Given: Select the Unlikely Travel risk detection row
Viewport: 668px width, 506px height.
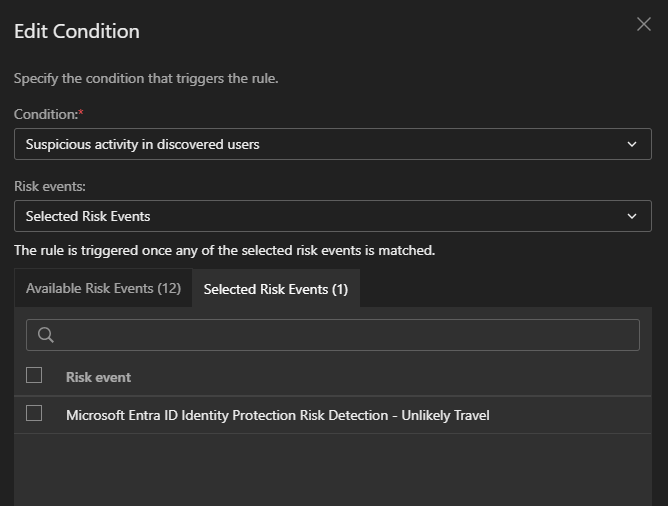Looking at the screenshot, I should click(277, 415).
